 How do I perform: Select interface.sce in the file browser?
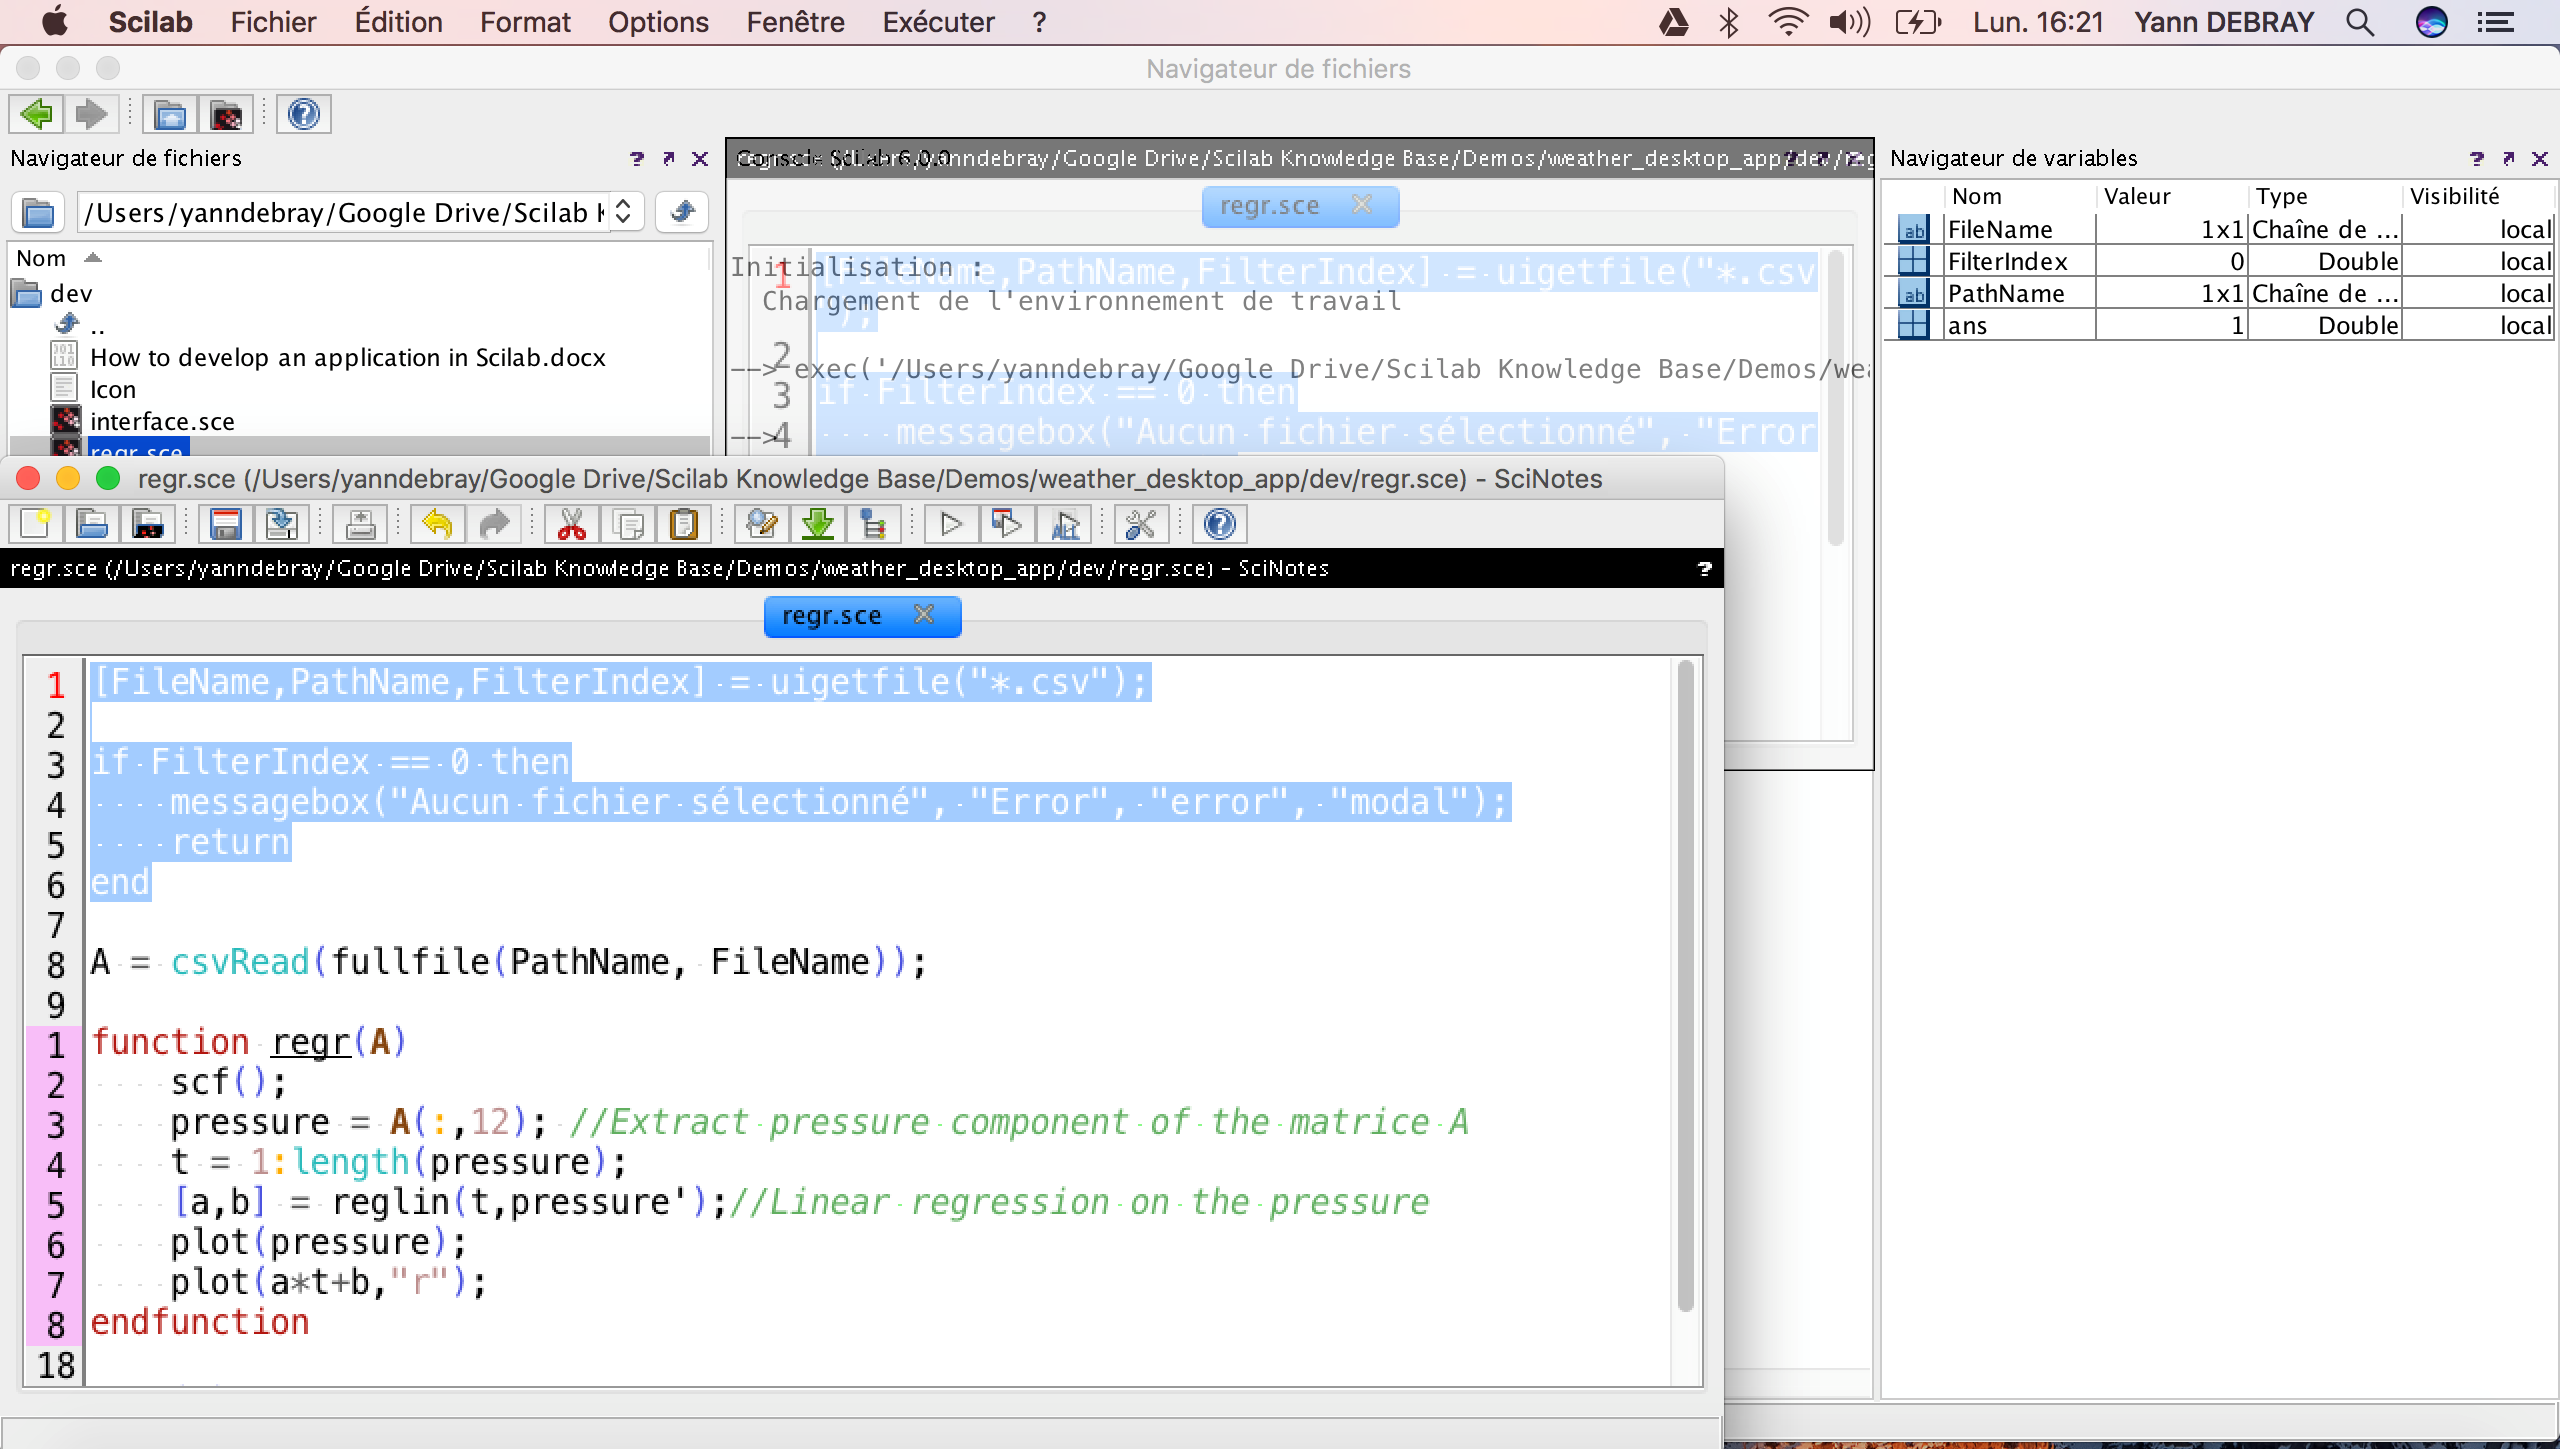(x=162, y=421)
